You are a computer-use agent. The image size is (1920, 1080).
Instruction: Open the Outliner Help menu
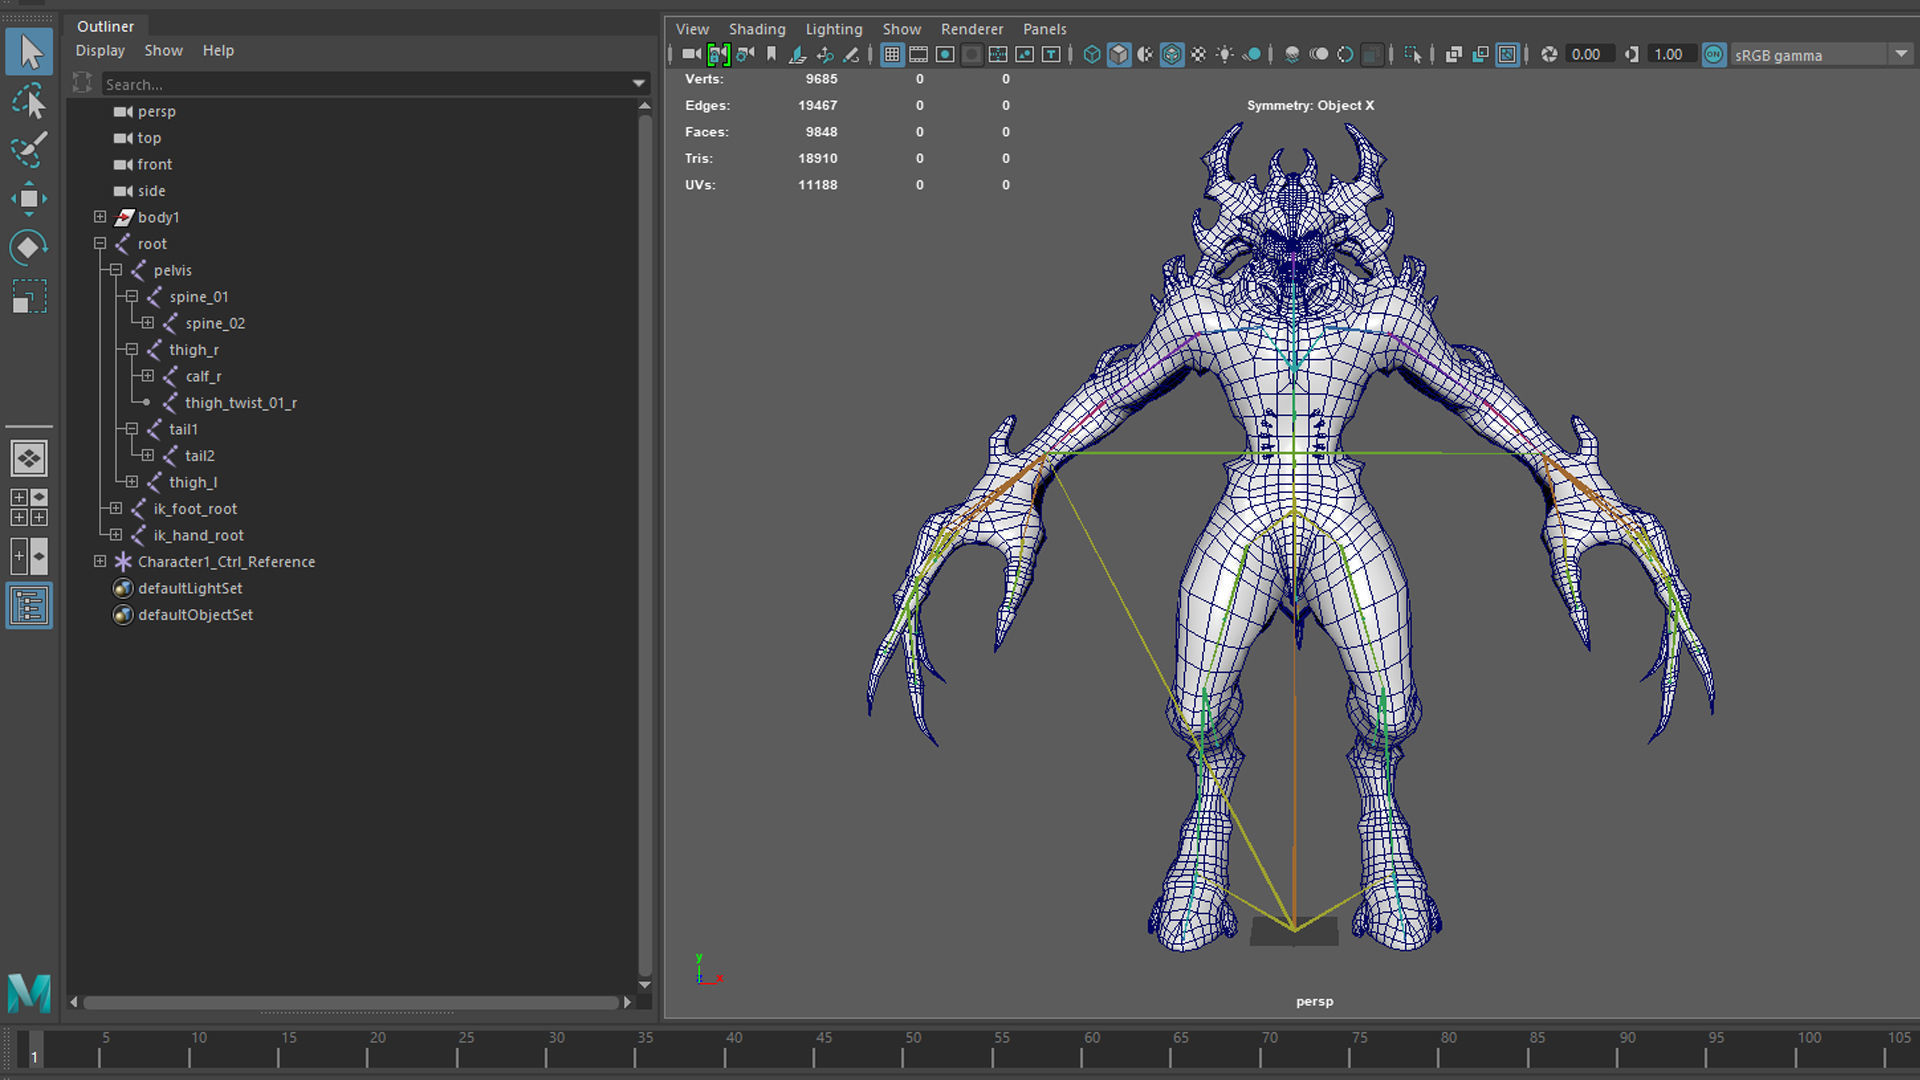tap(218, 50)
